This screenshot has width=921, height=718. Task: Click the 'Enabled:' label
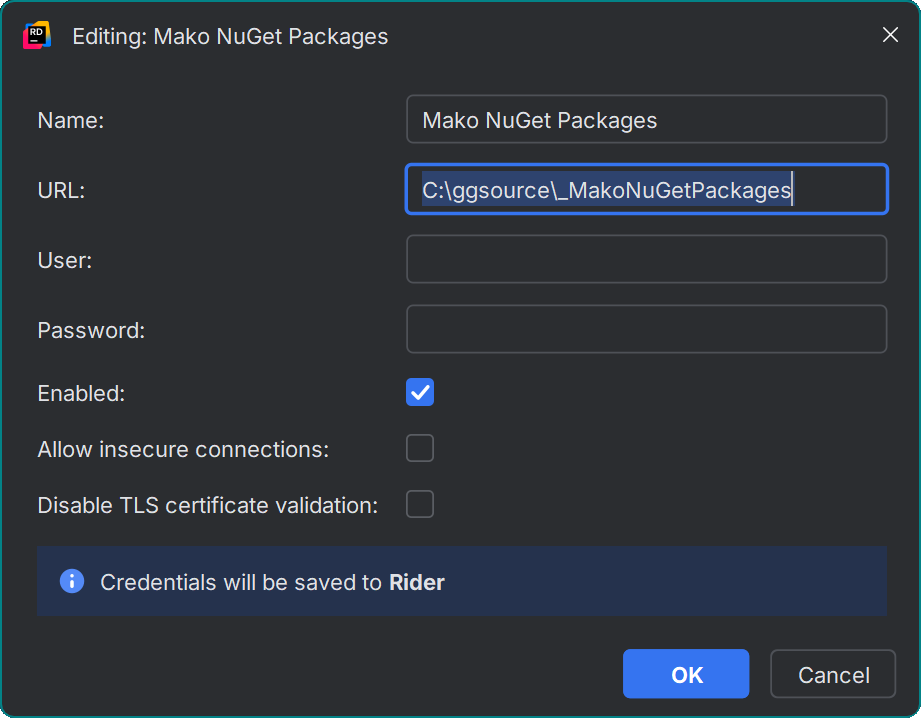click(x=81, y=393)
